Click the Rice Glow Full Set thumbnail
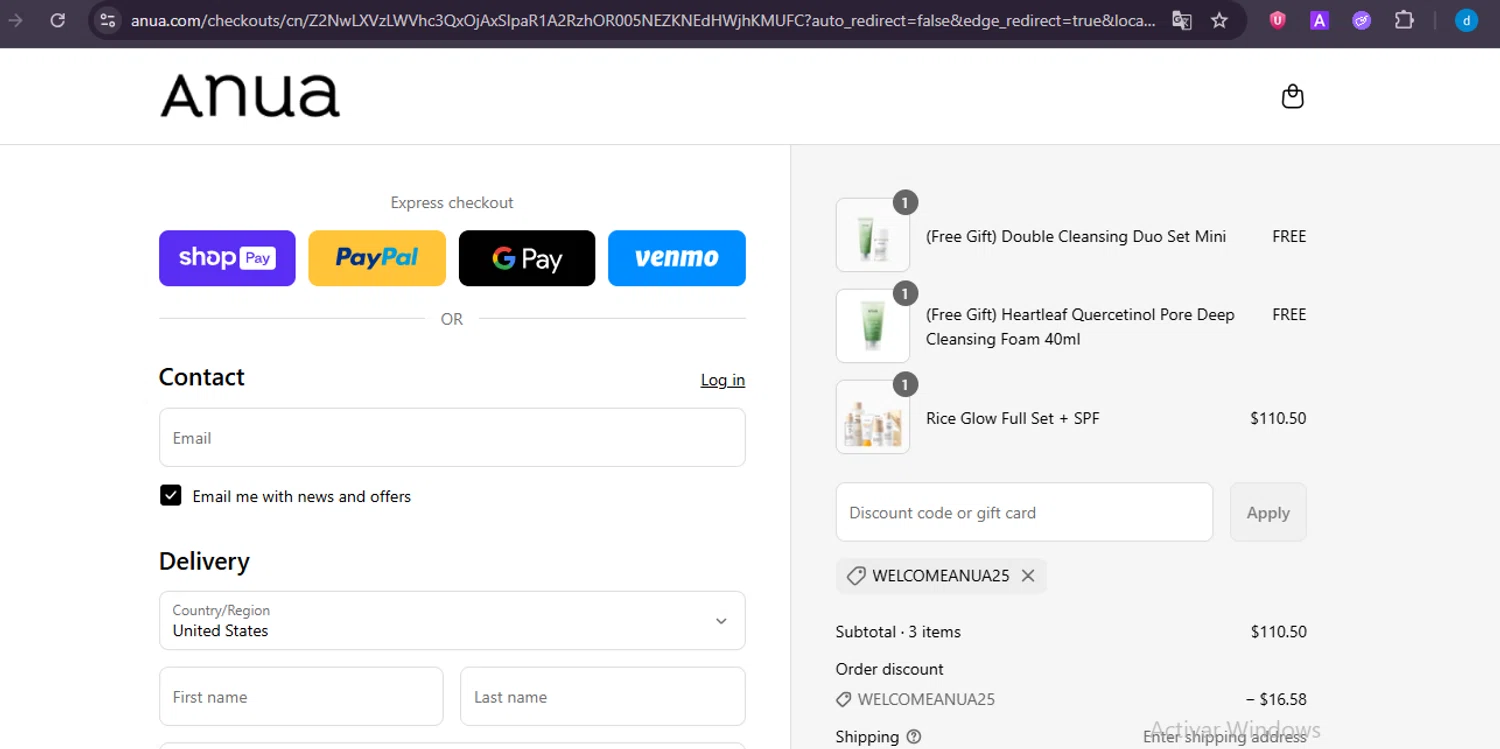 tap(873, 417)
